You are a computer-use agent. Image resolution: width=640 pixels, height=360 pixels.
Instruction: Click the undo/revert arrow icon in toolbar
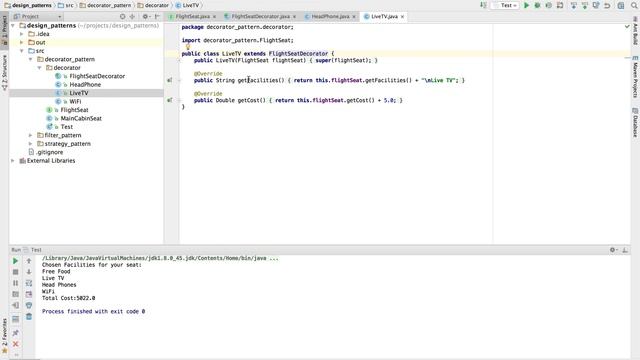607,5
